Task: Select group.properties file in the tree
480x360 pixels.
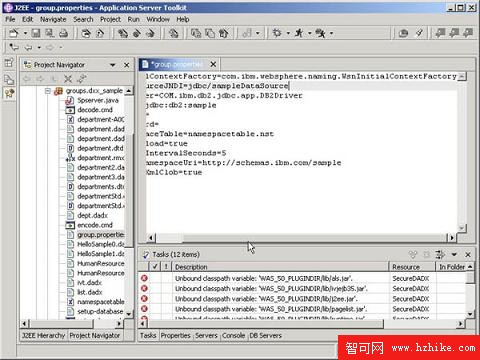Action: click(101, 235)
